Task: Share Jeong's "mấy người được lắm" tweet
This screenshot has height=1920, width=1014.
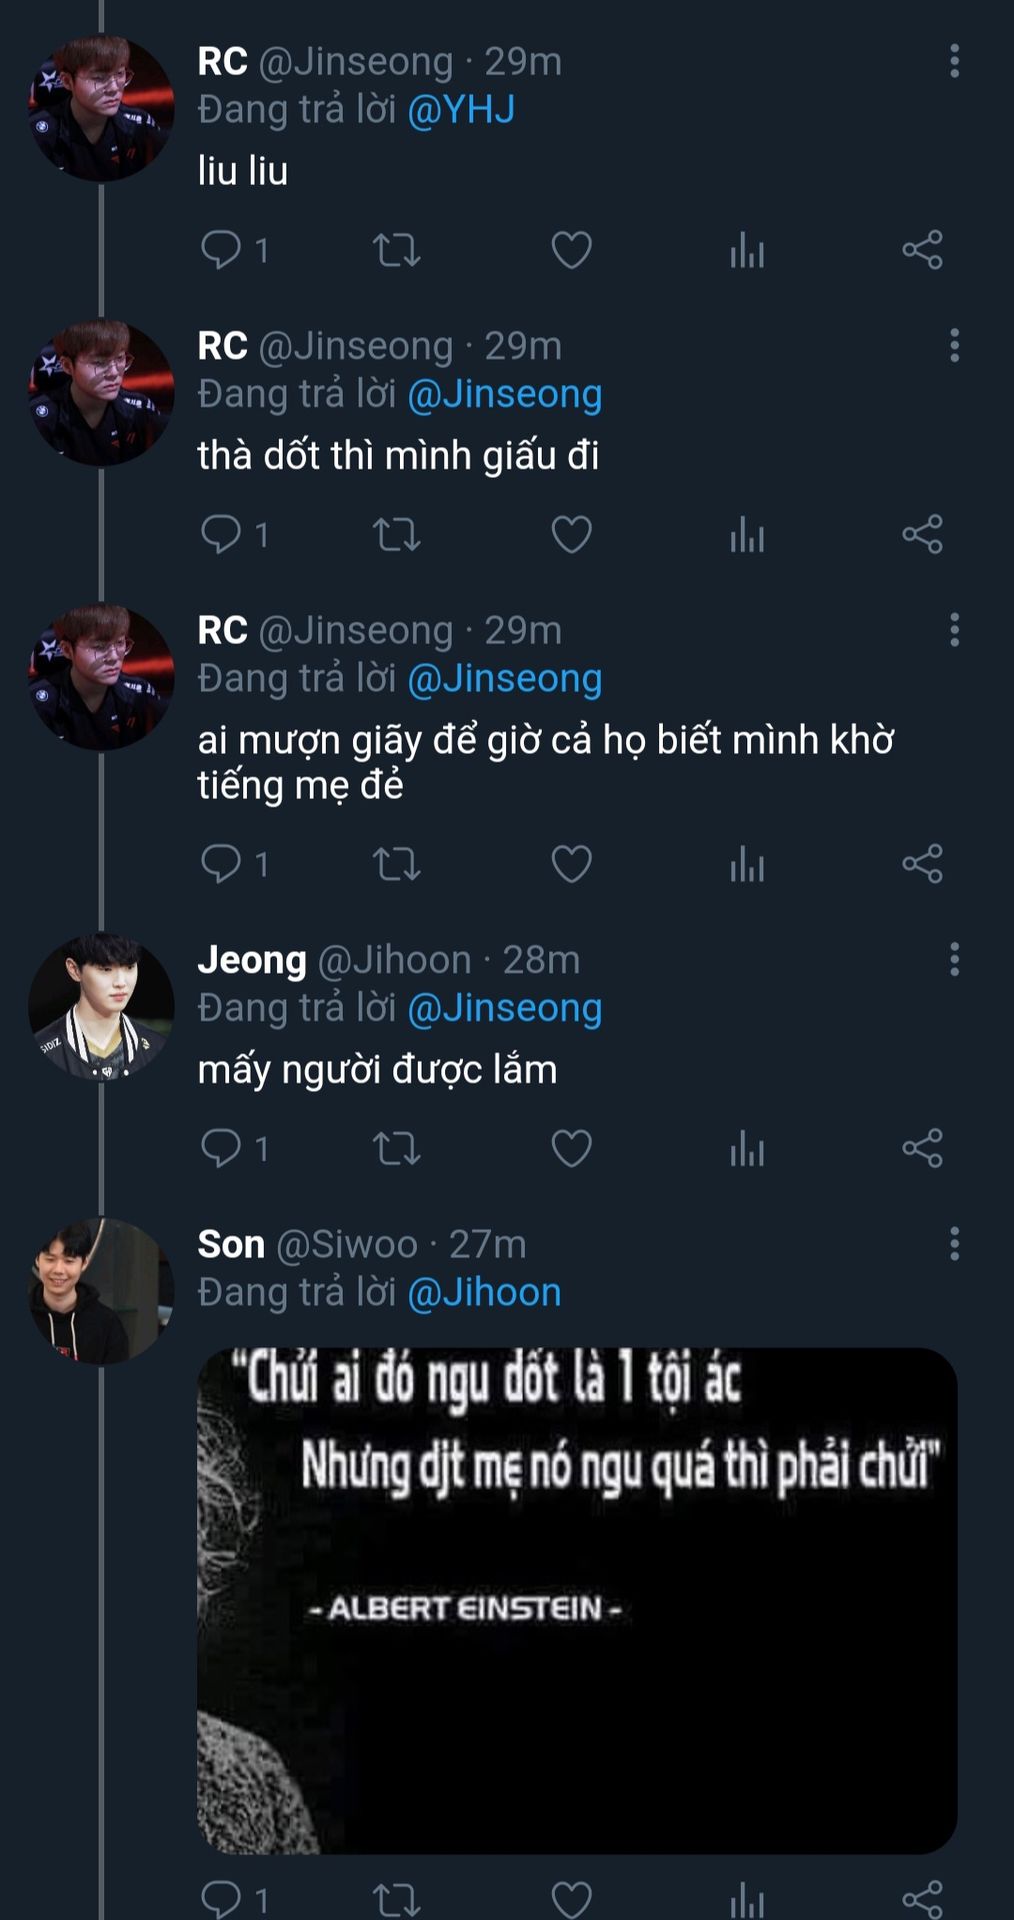Action: click(922, 1148)
